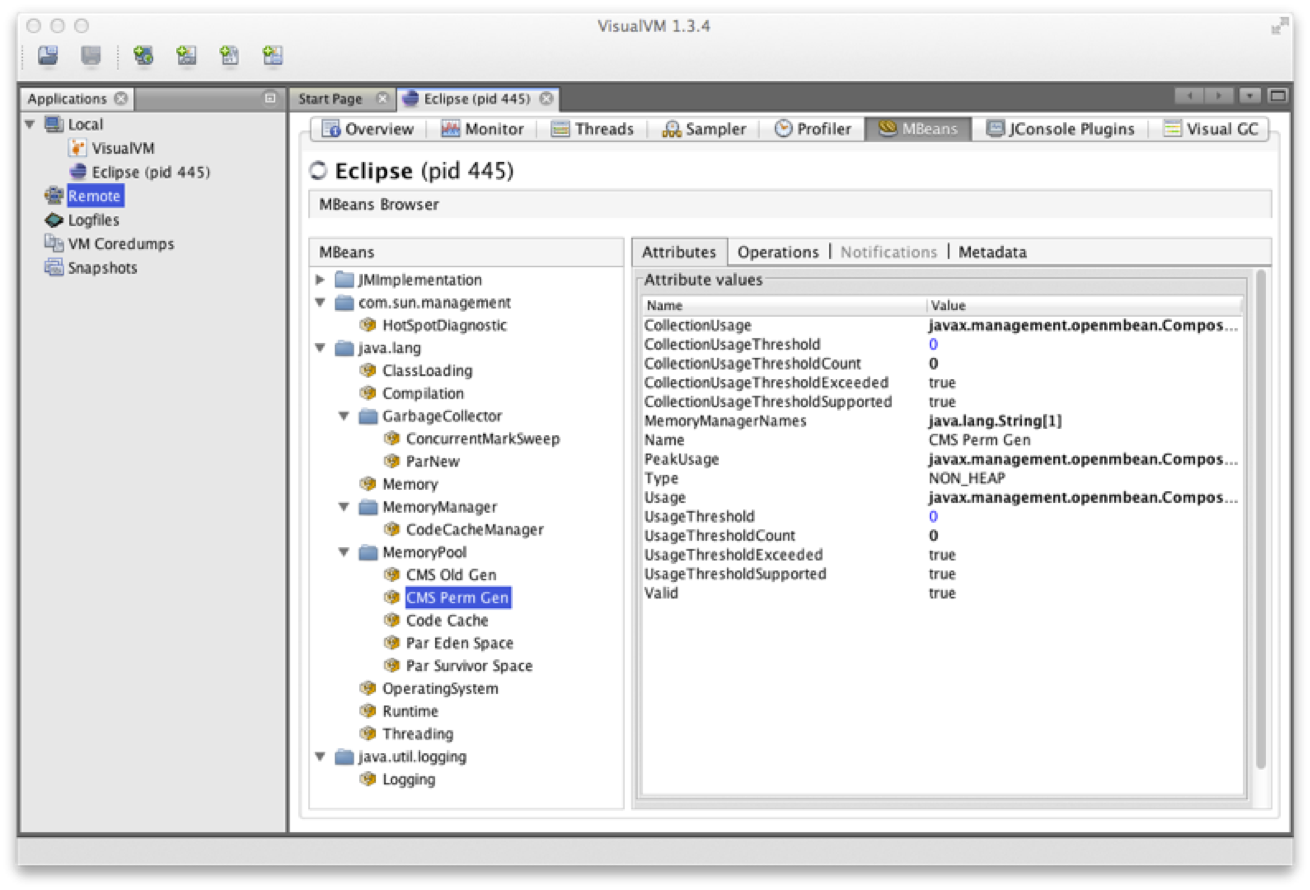Switch to the Visual GC tab
Viewport: 1310px width, 890px height.
click(x=1212, y=129)
